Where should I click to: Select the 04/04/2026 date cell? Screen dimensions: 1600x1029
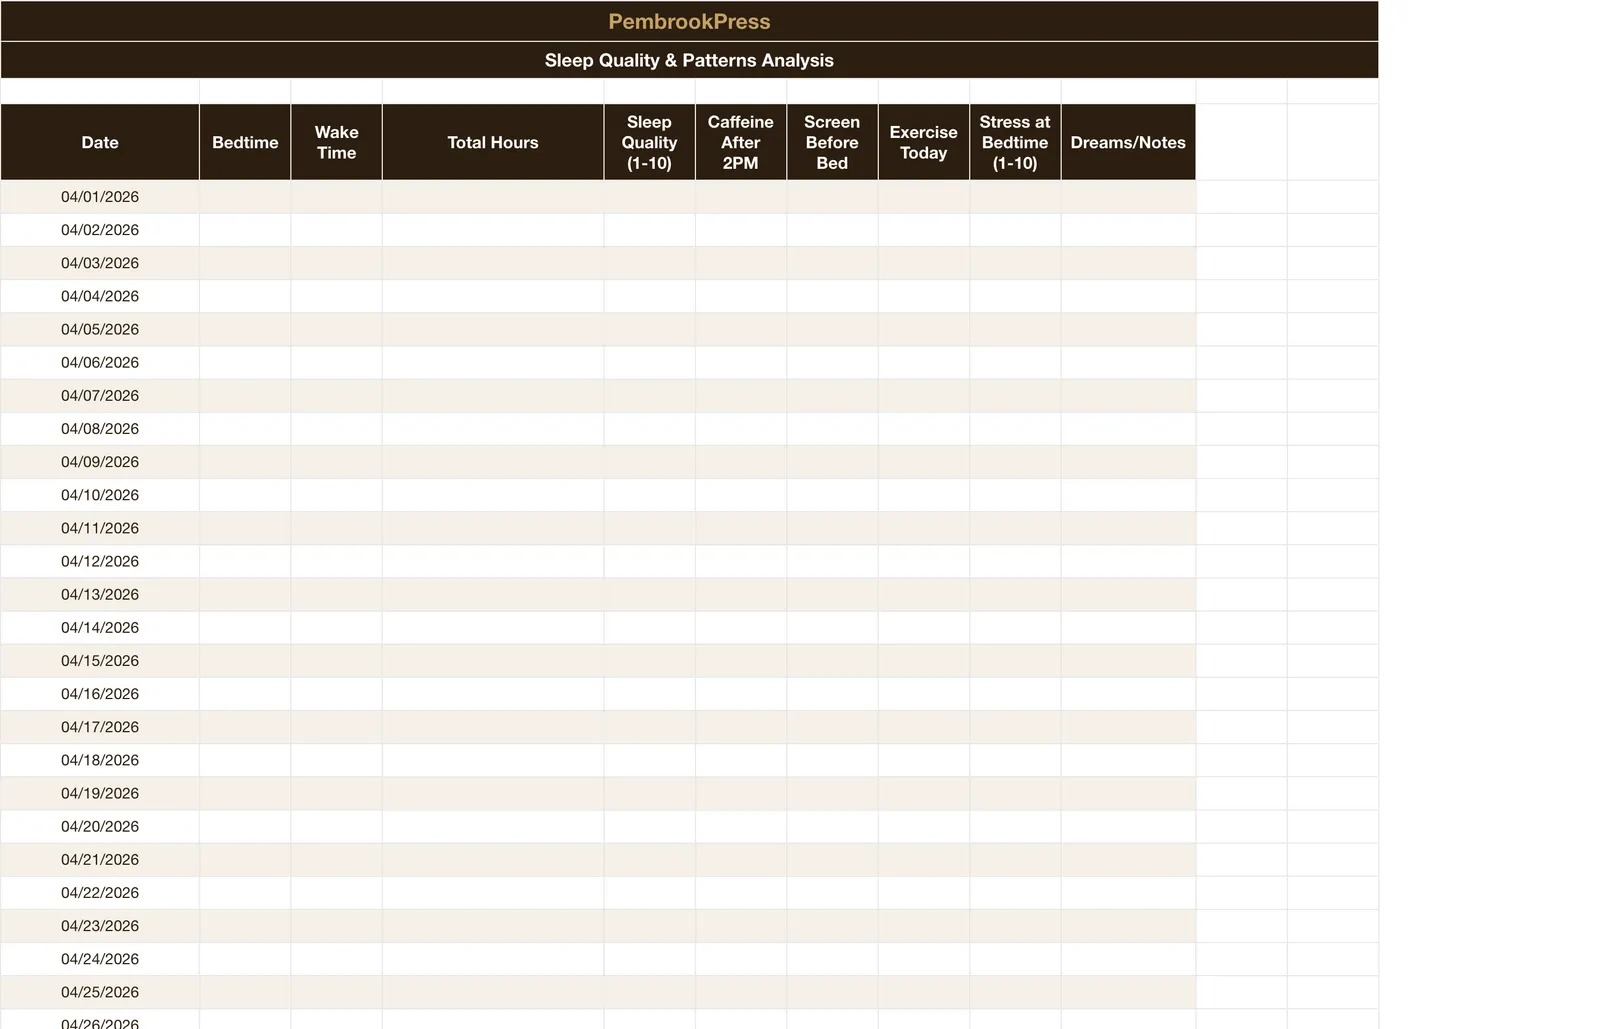[100, 296]
